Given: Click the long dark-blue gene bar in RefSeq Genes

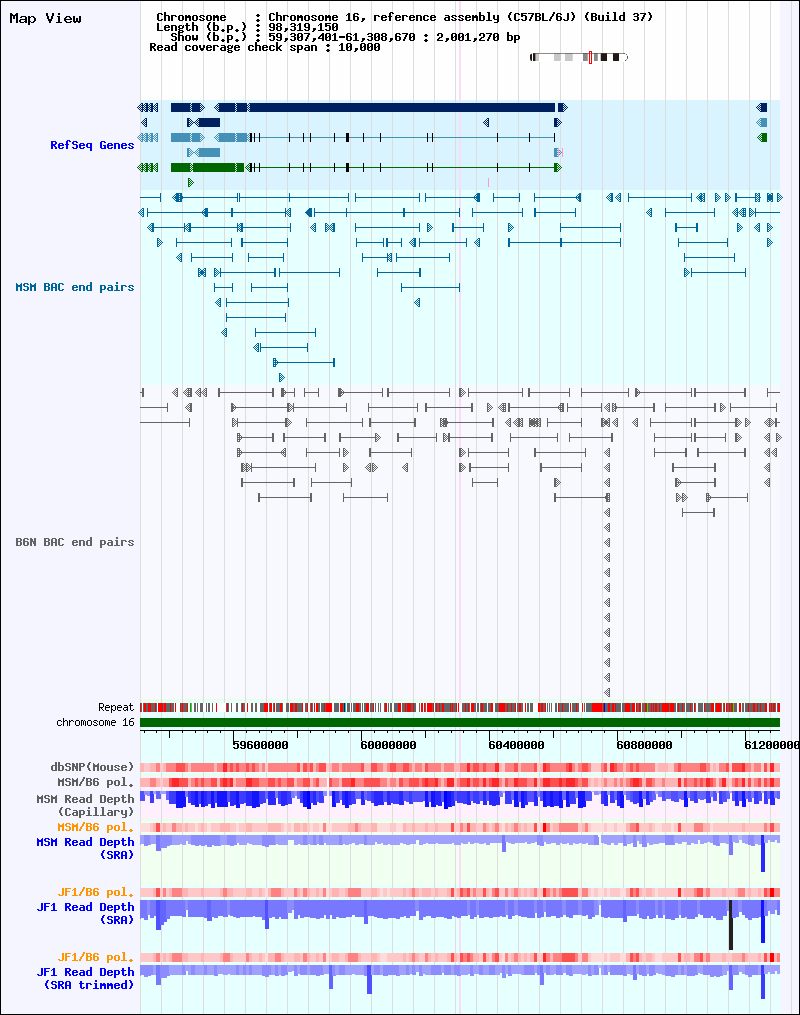Looking at the screenshot, I should point(403,107).
